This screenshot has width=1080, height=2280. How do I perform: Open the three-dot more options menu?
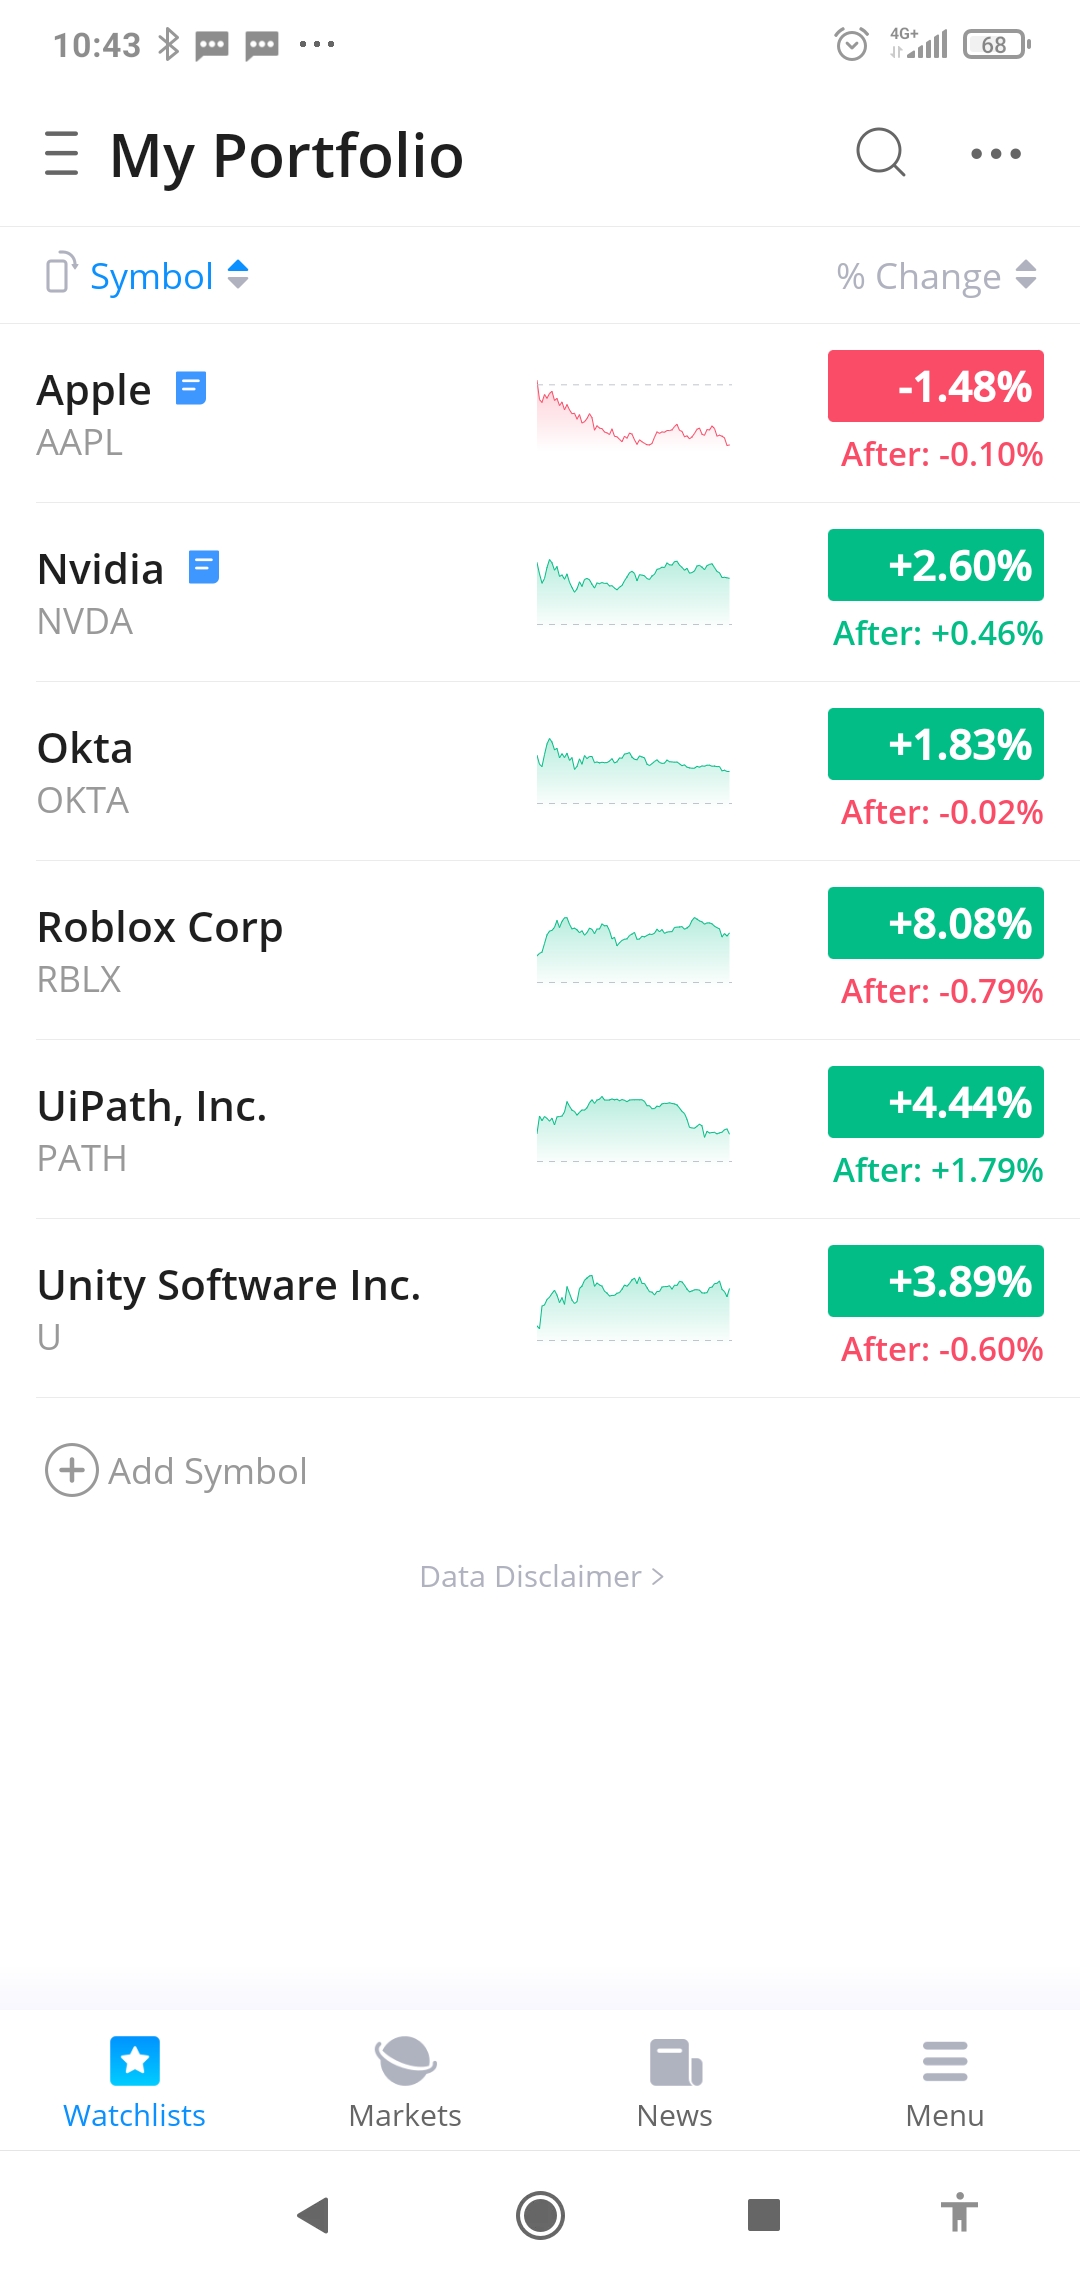point(996,154)
